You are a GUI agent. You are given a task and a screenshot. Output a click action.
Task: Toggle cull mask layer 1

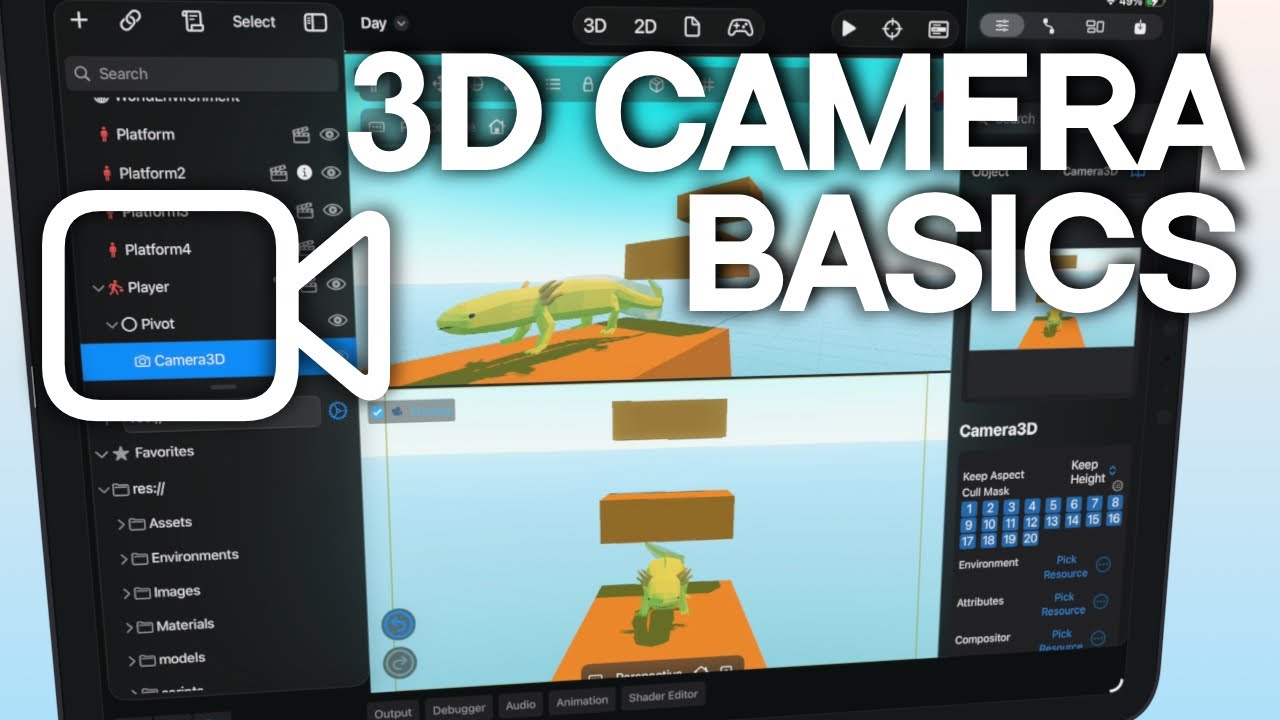969,508
